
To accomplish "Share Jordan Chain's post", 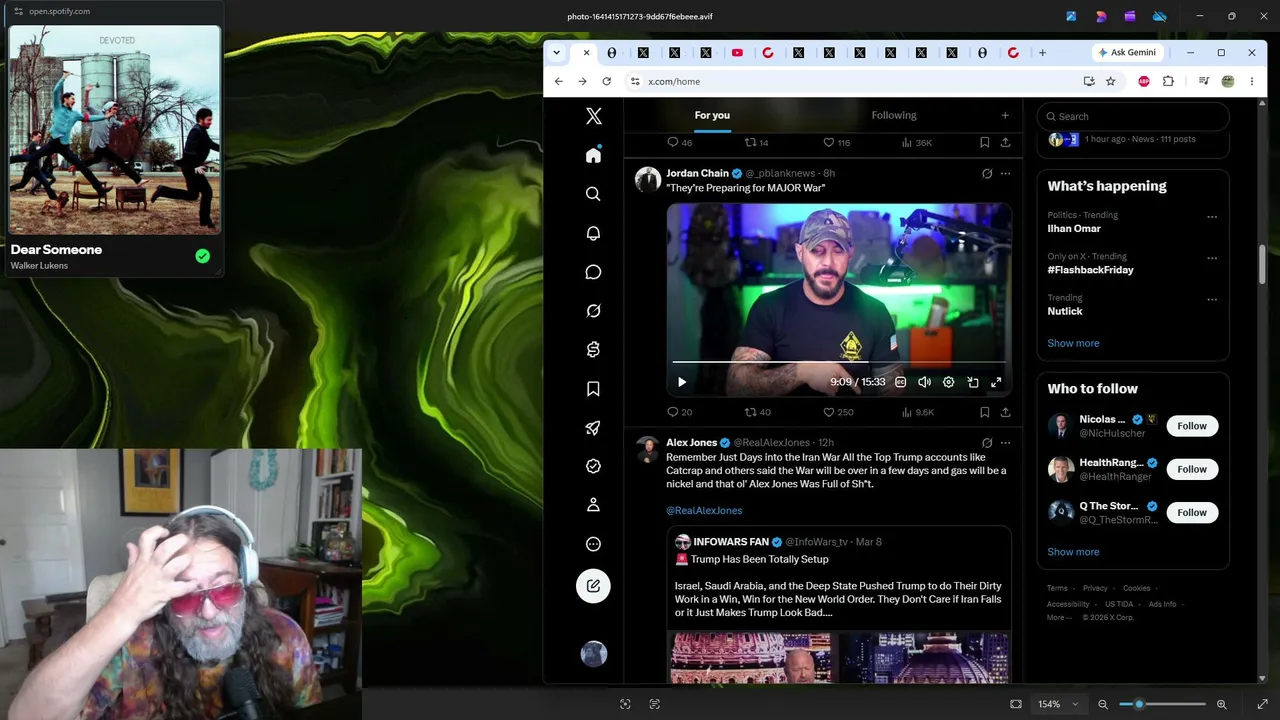I will click(1005, 412).
